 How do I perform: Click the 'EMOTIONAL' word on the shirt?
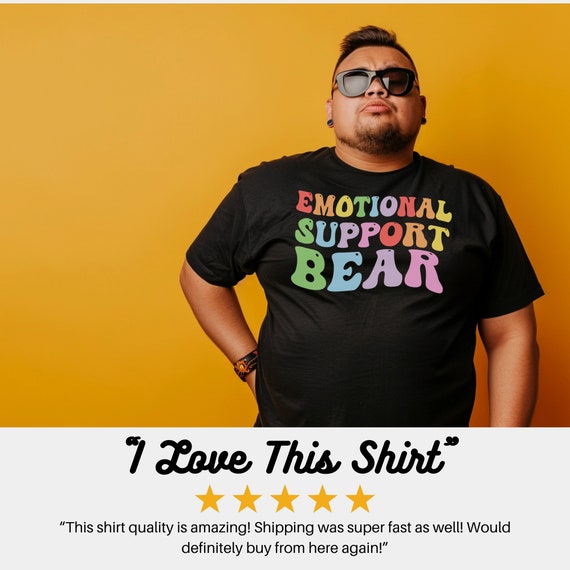373,206
